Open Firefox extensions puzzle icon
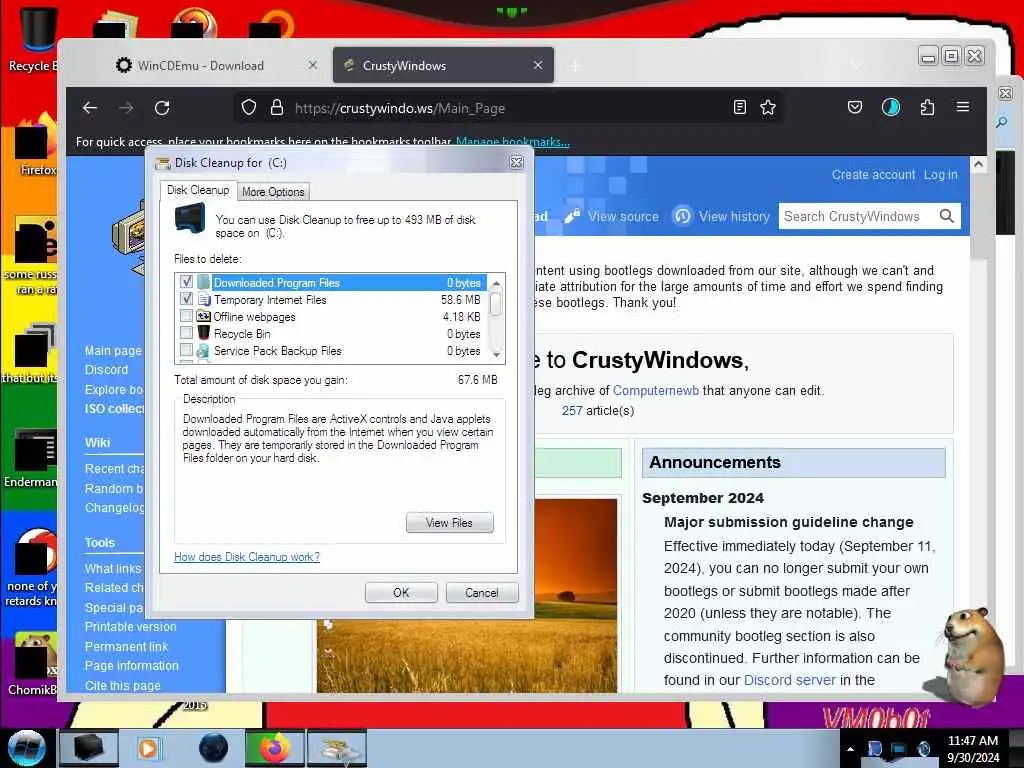The height and width of the screenshot is (768, 1024). point(927,108)
